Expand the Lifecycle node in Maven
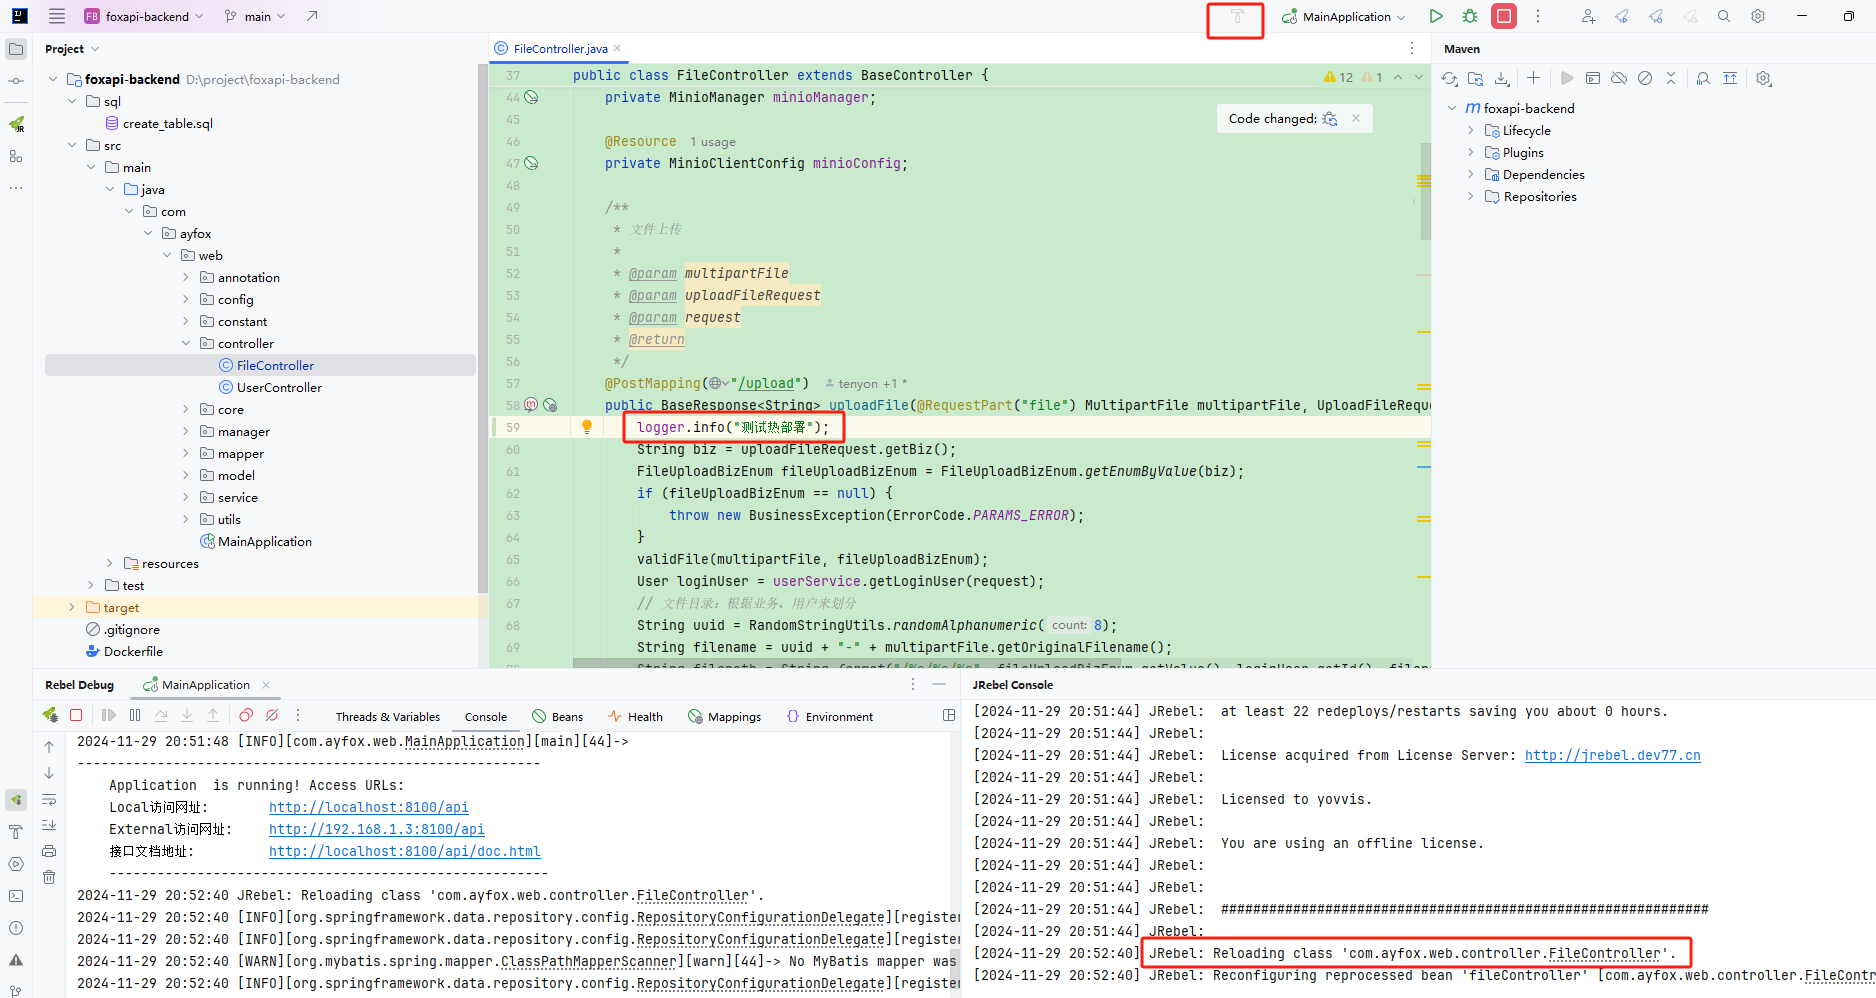1876x998 pixels. [x=1470, y=131]
